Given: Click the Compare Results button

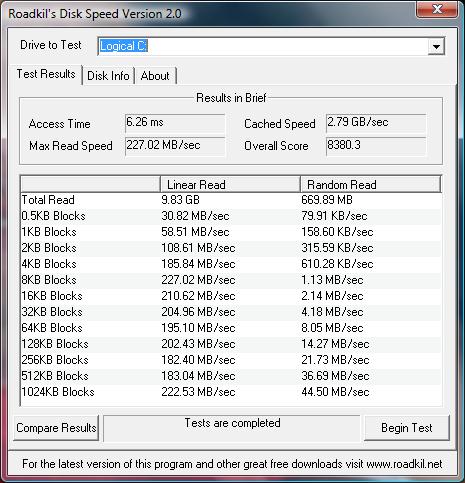Looking at the screenshot, I should (x=56, y=428).
